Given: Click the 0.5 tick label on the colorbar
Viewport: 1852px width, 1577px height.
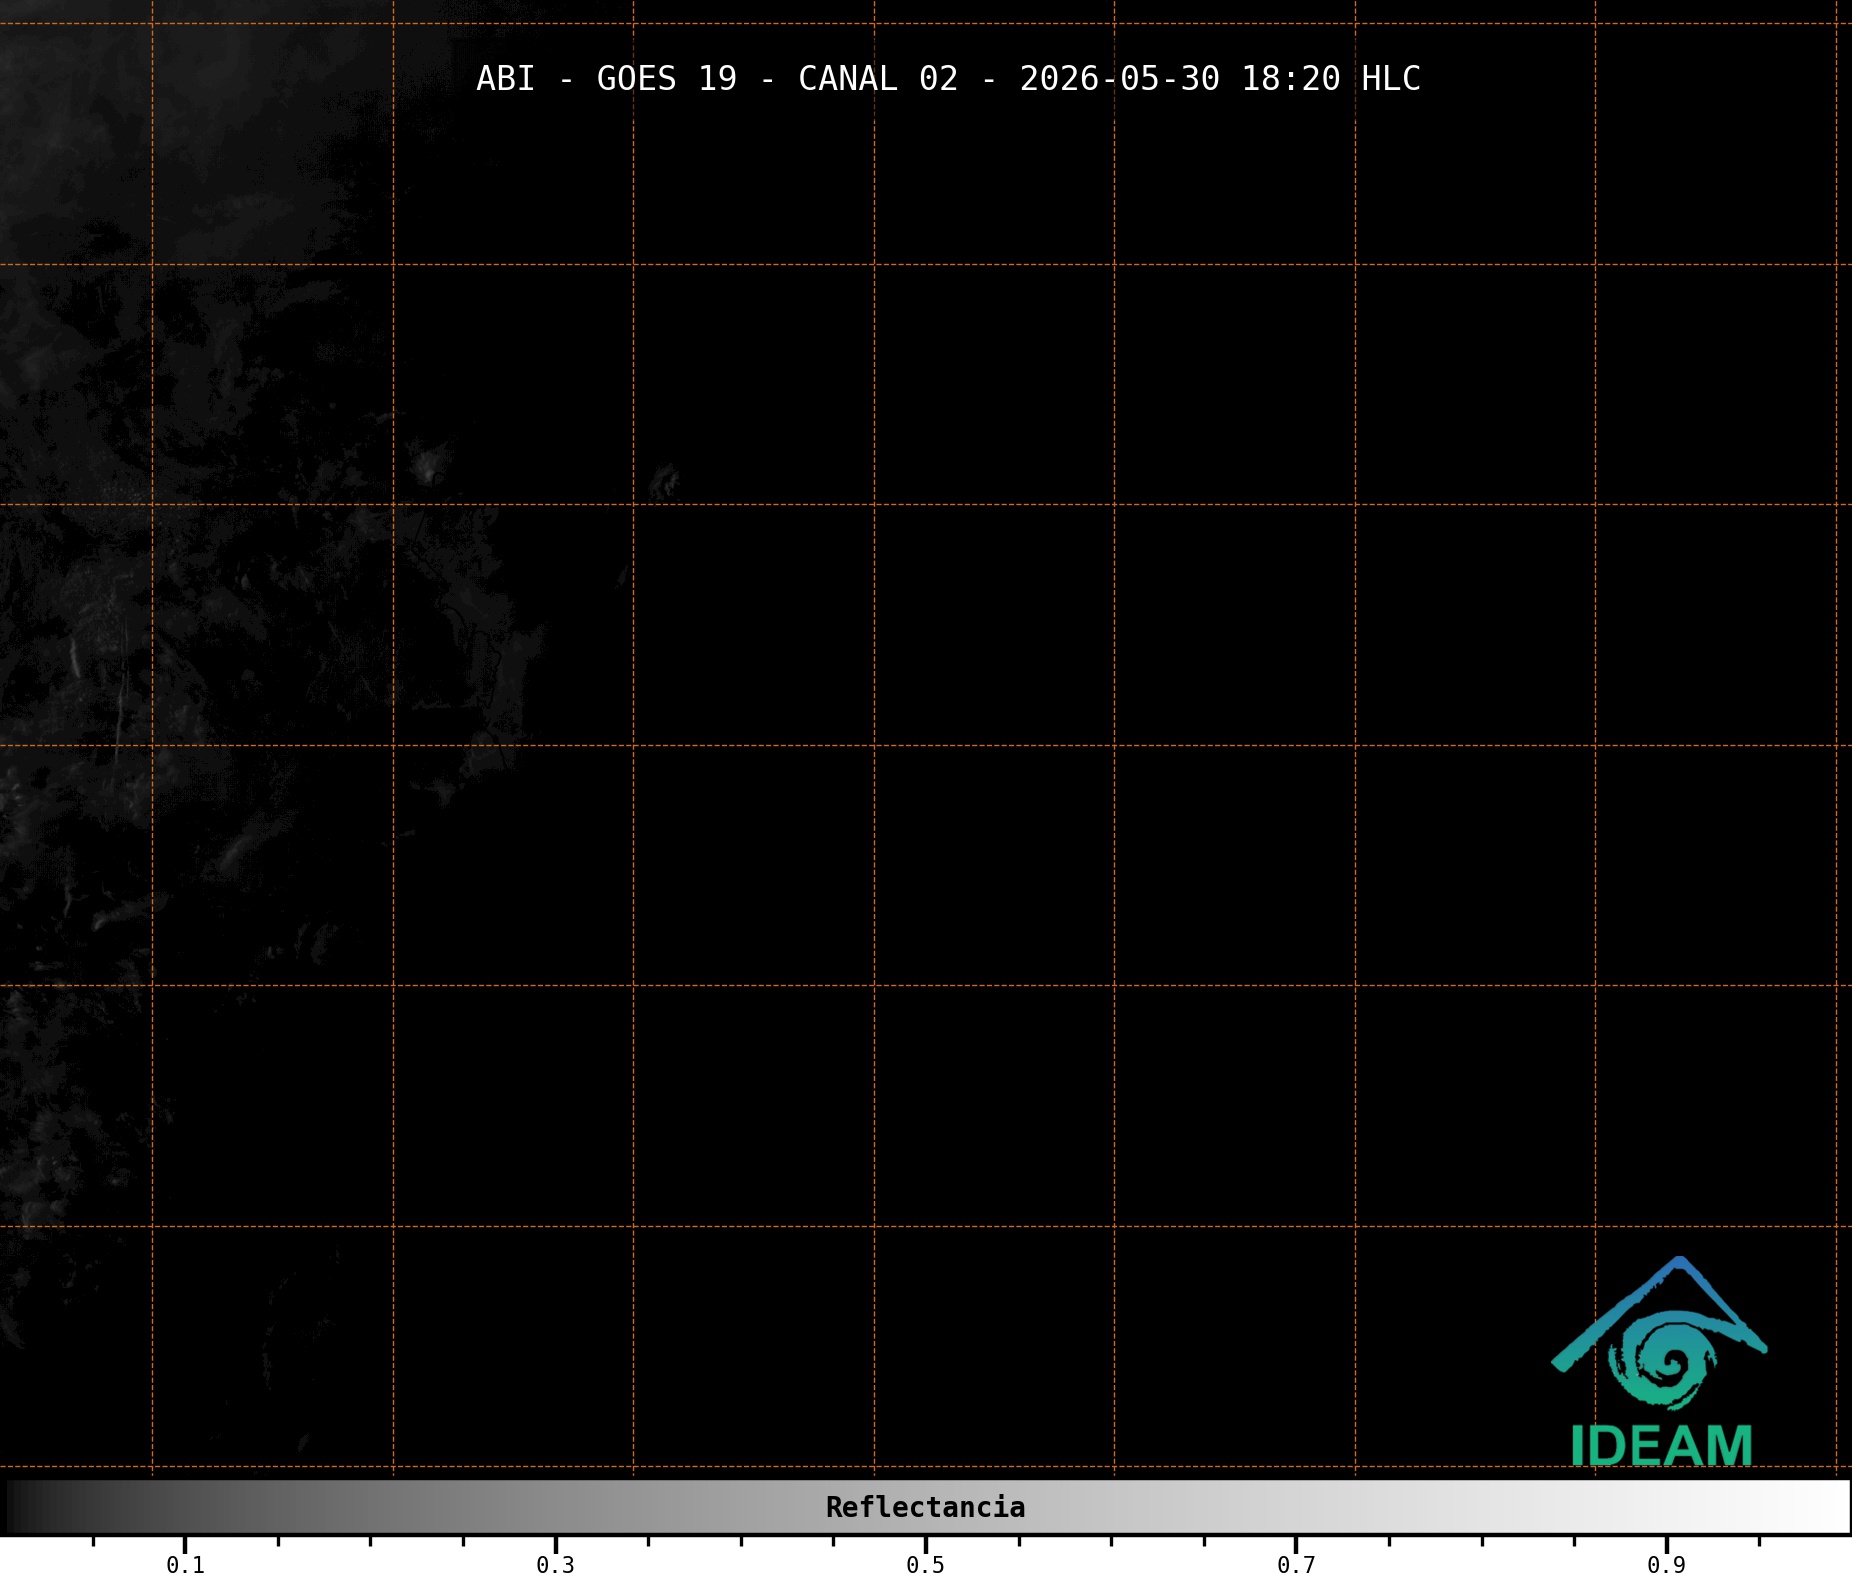Looking at the screenshot, I should click(x=925, y=1565).
